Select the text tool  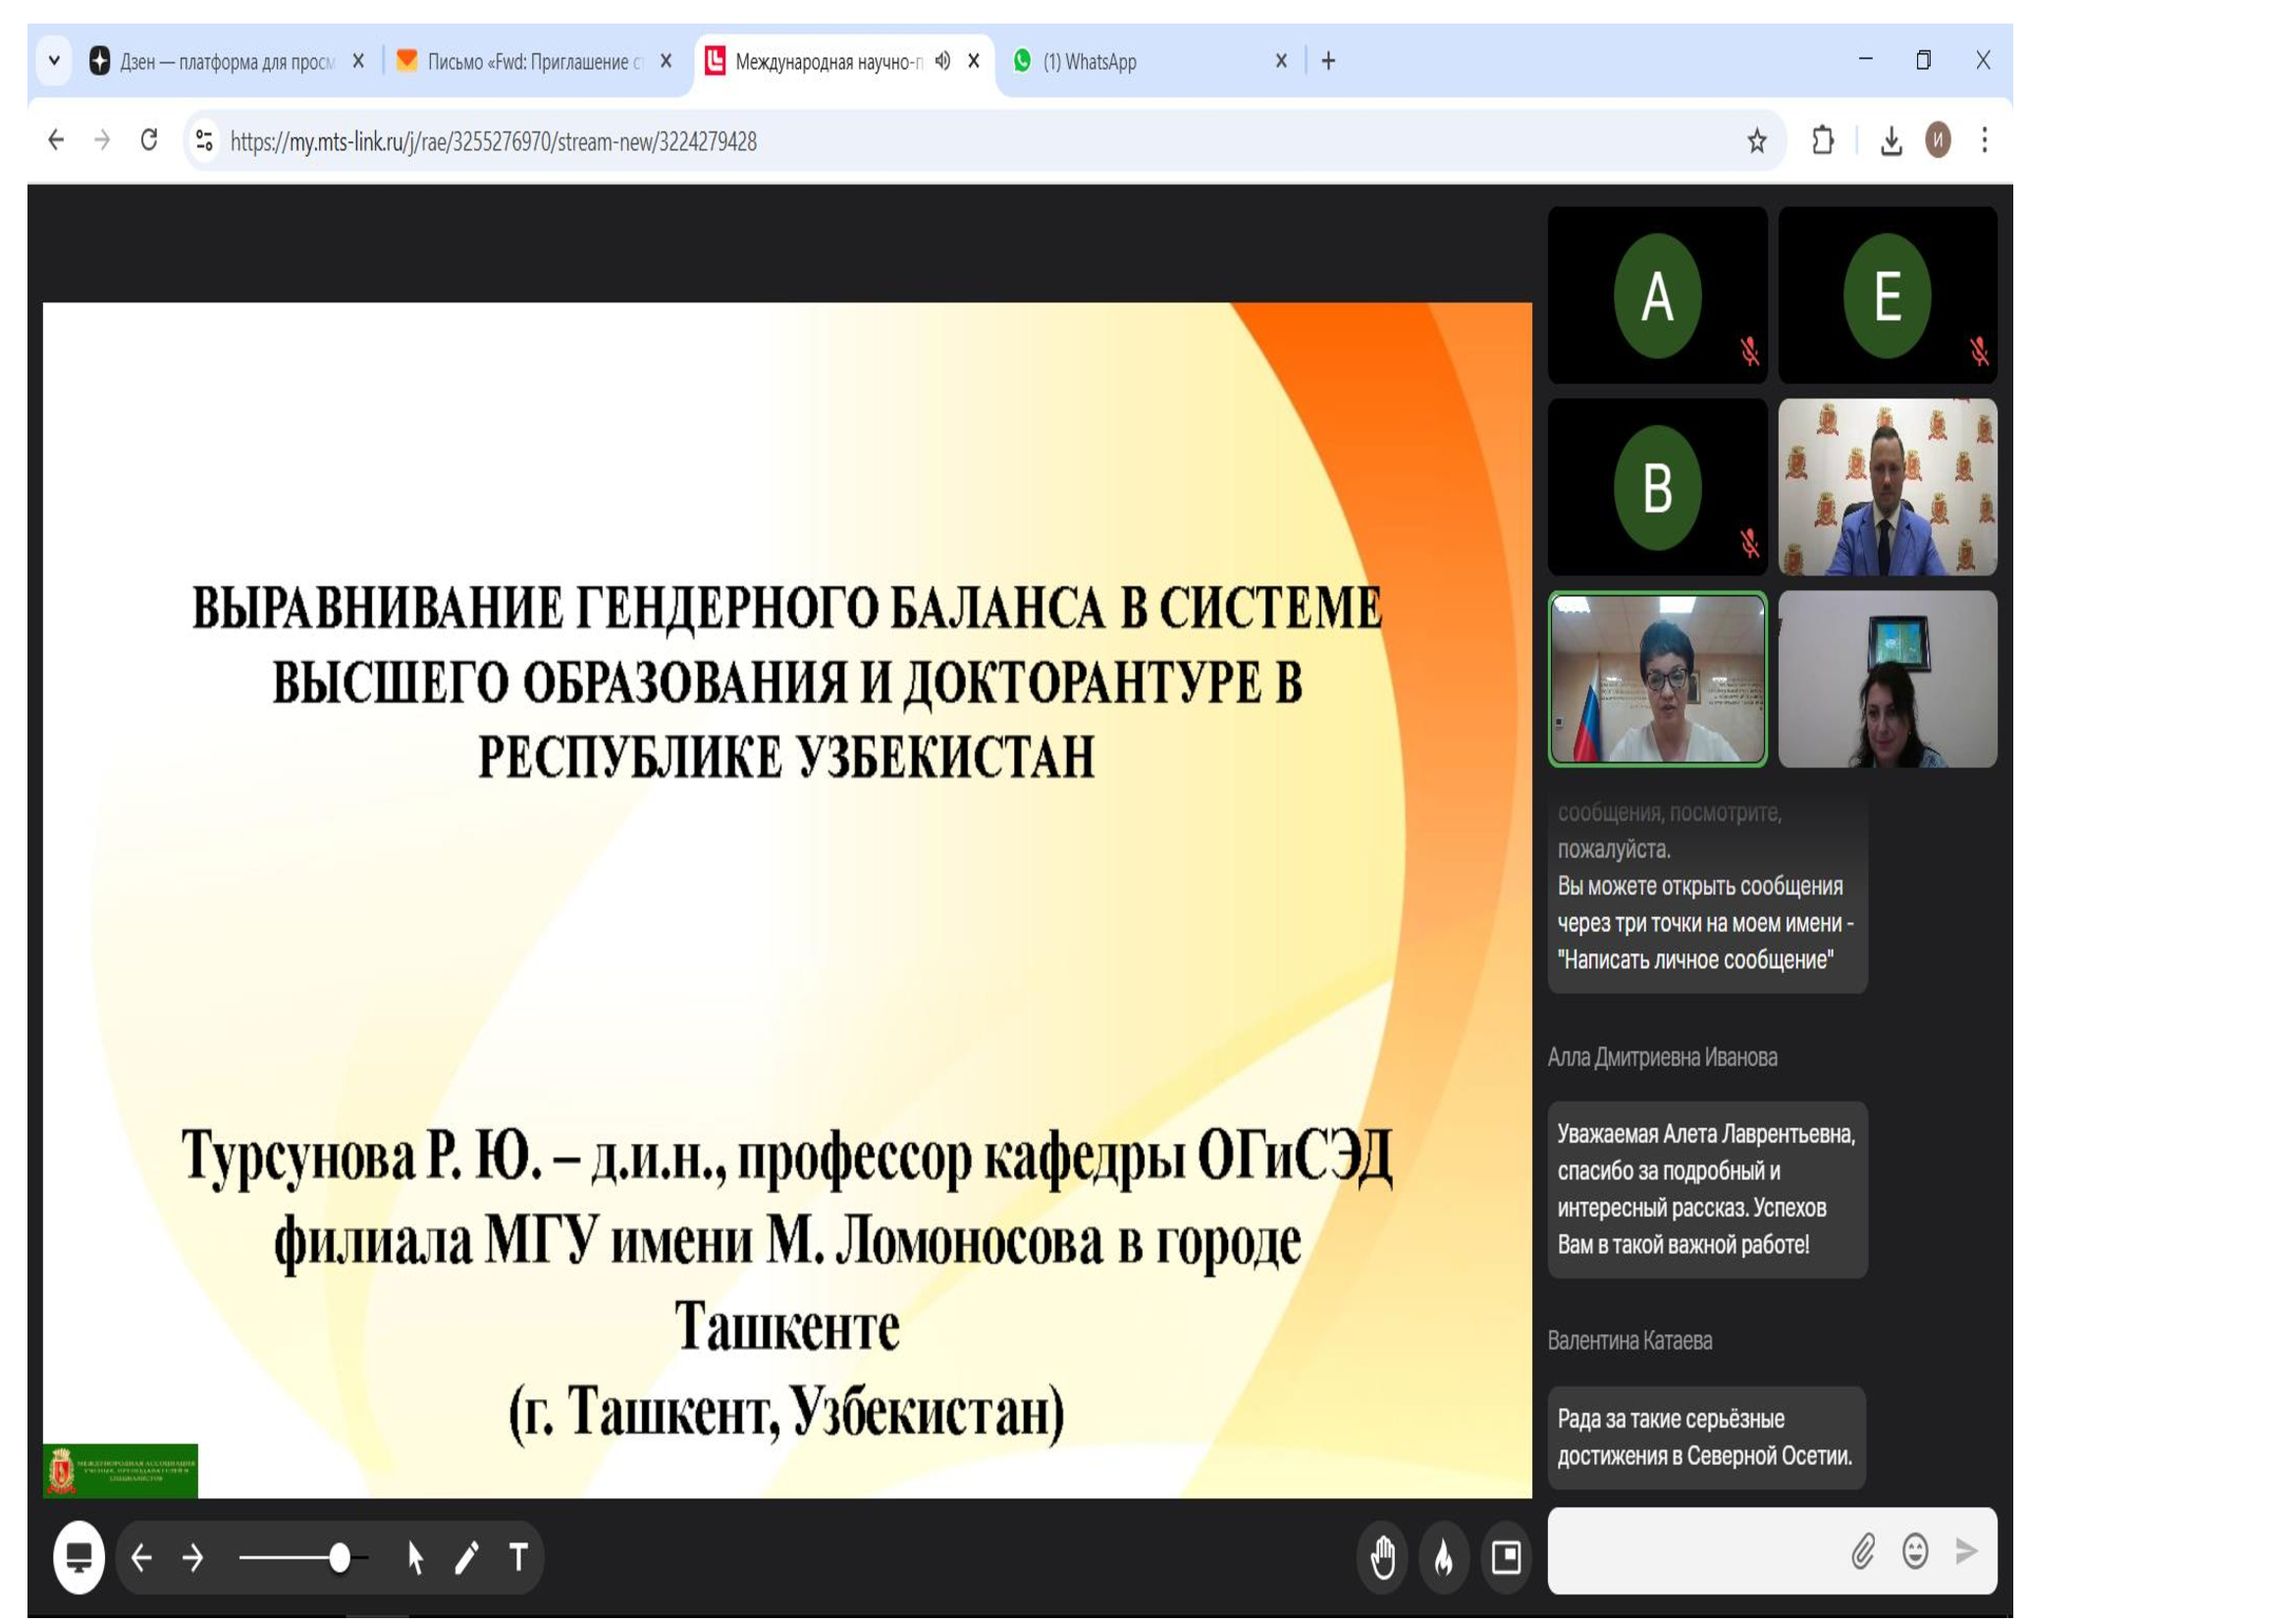pyautogui.click(x=518, y=1557)
